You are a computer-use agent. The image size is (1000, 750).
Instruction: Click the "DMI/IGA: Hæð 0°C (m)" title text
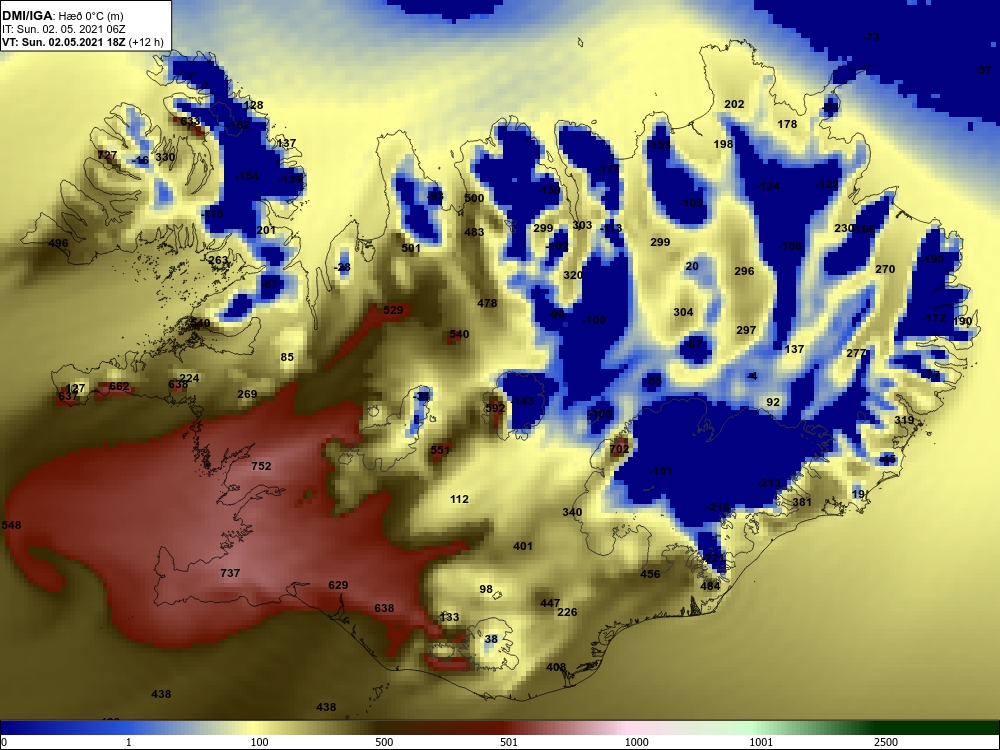pyautogui.click(x=62, y=16)
